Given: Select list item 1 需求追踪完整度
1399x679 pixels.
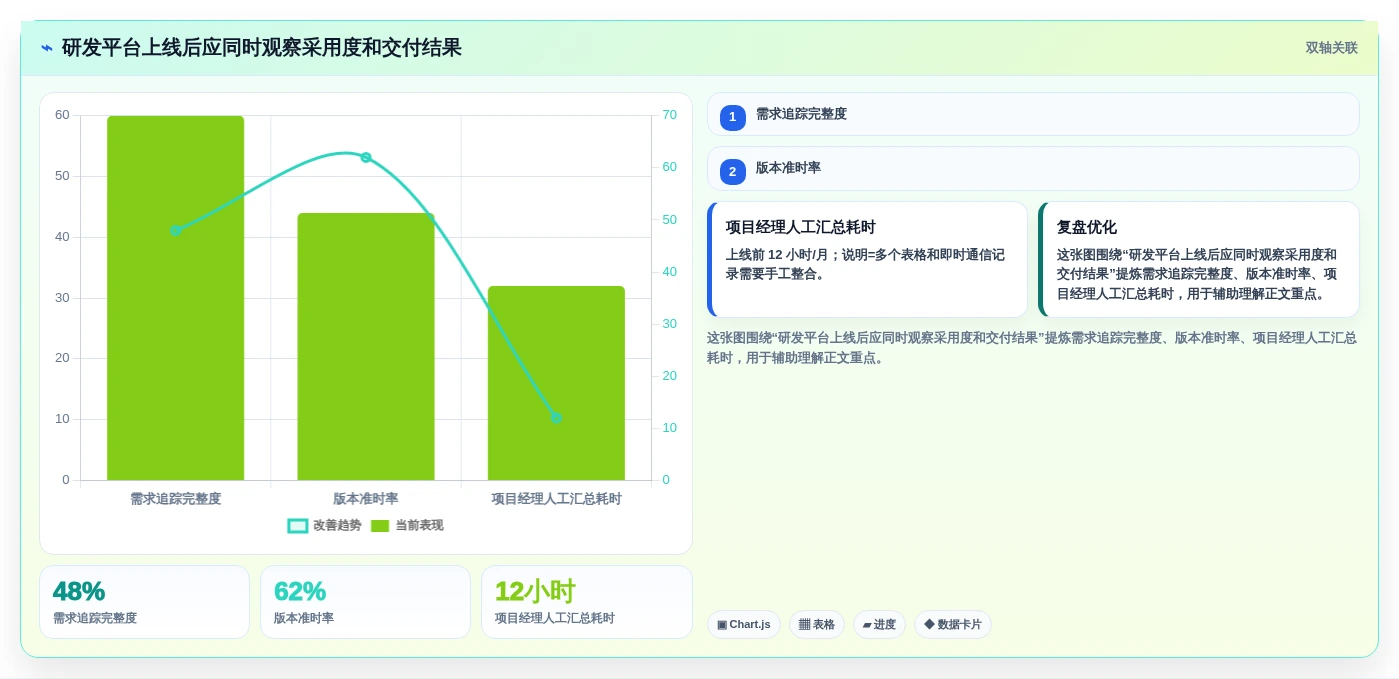Looking at the screenshot, I should pos(1033,114).
